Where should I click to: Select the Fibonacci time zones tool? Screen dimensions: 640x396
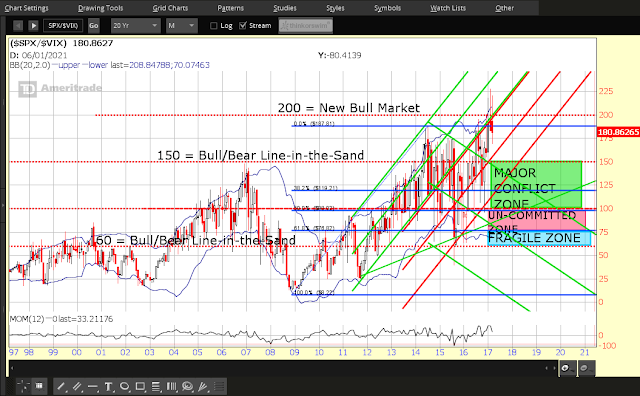[x=172, y=386]
